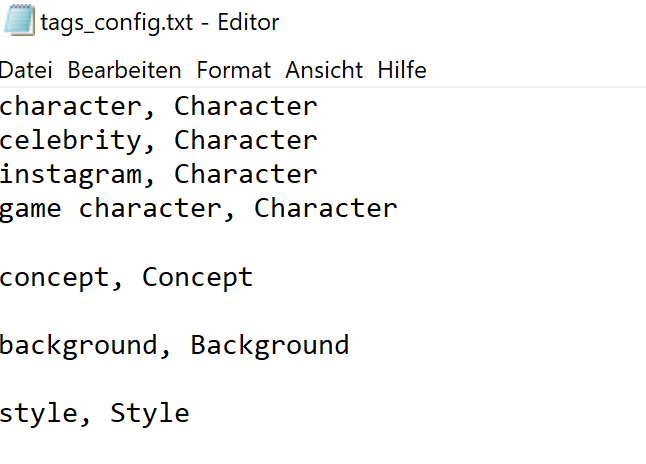Click the word "game" in the text

[x=31, y=208]
